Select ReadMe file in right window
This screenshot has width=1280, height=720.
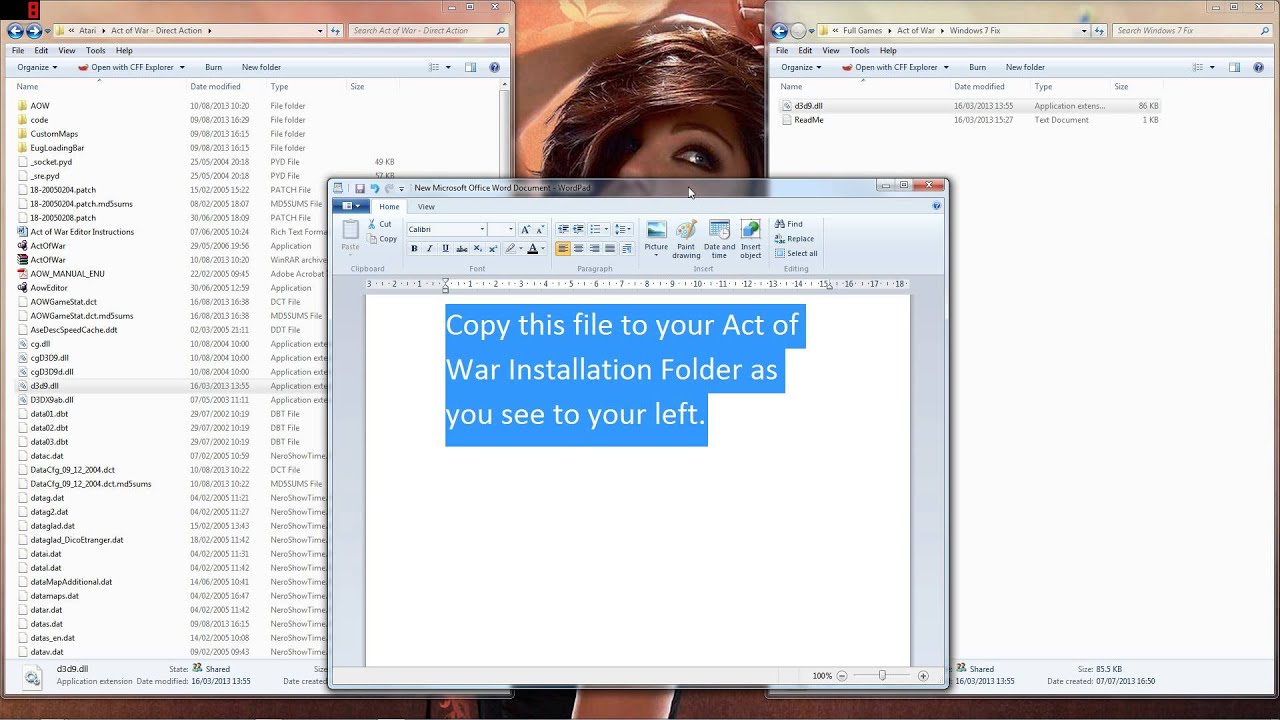click(808, 120)
